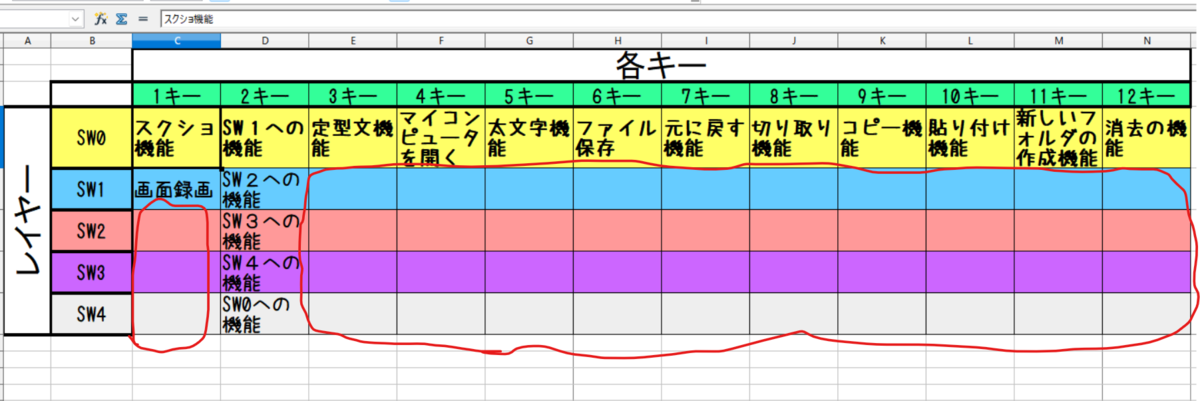Select the 5キー header cell
1200x401 pixels.
pos(529,96)
